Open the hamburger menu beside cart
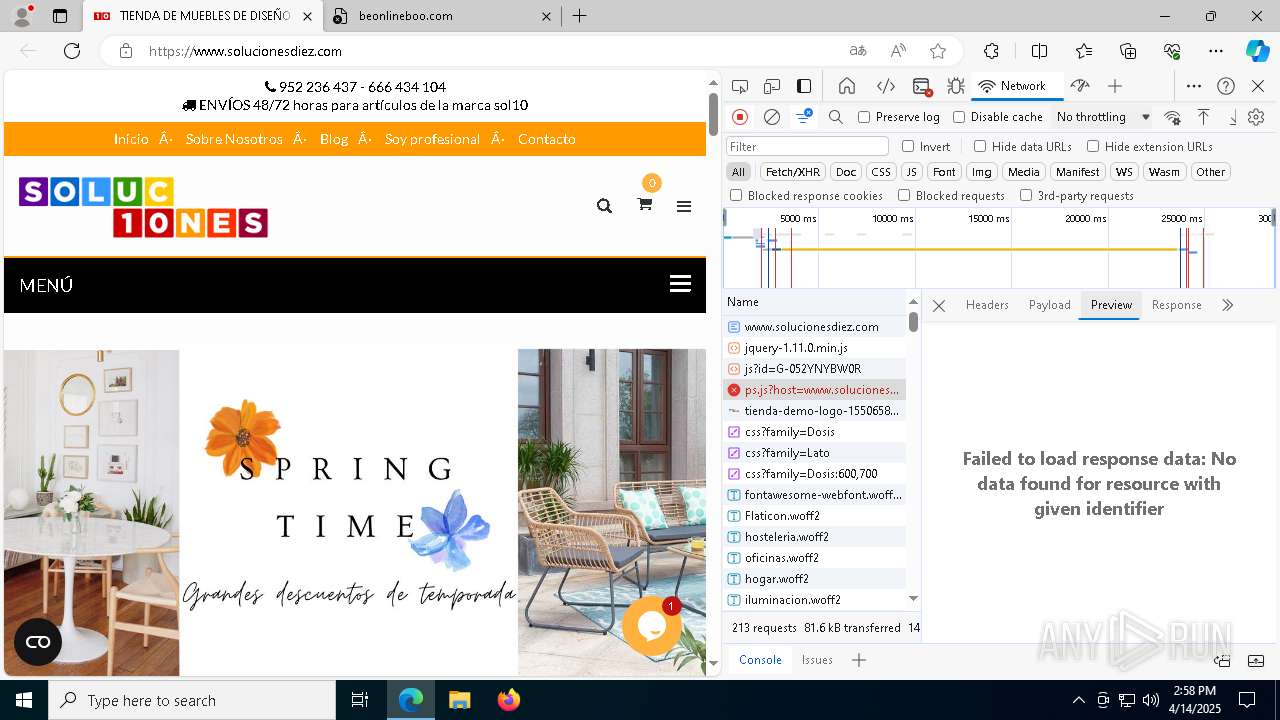Viewport: 1280px width, 720px height. tap(684, 206)
